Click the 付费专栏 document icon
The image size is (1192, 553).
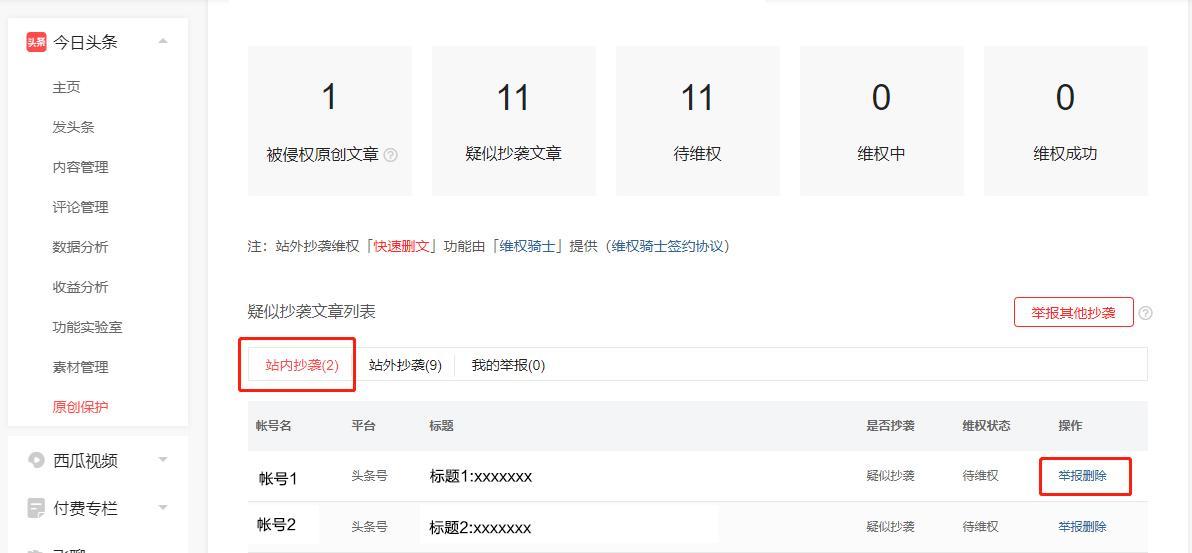click(37, 508)
